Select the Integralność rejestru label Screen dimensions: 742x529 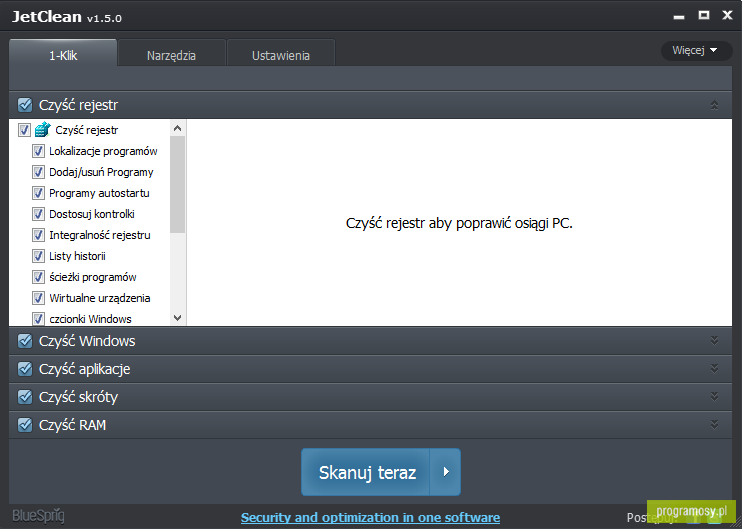(x=100, y=235)
